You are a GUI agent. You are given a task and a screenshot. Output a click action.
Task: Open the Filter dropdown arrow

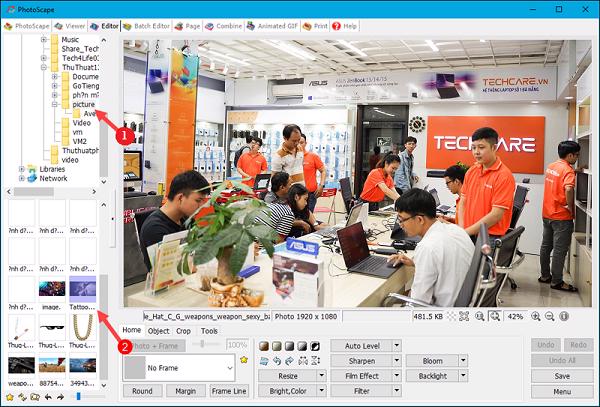[x=397, y=391]
